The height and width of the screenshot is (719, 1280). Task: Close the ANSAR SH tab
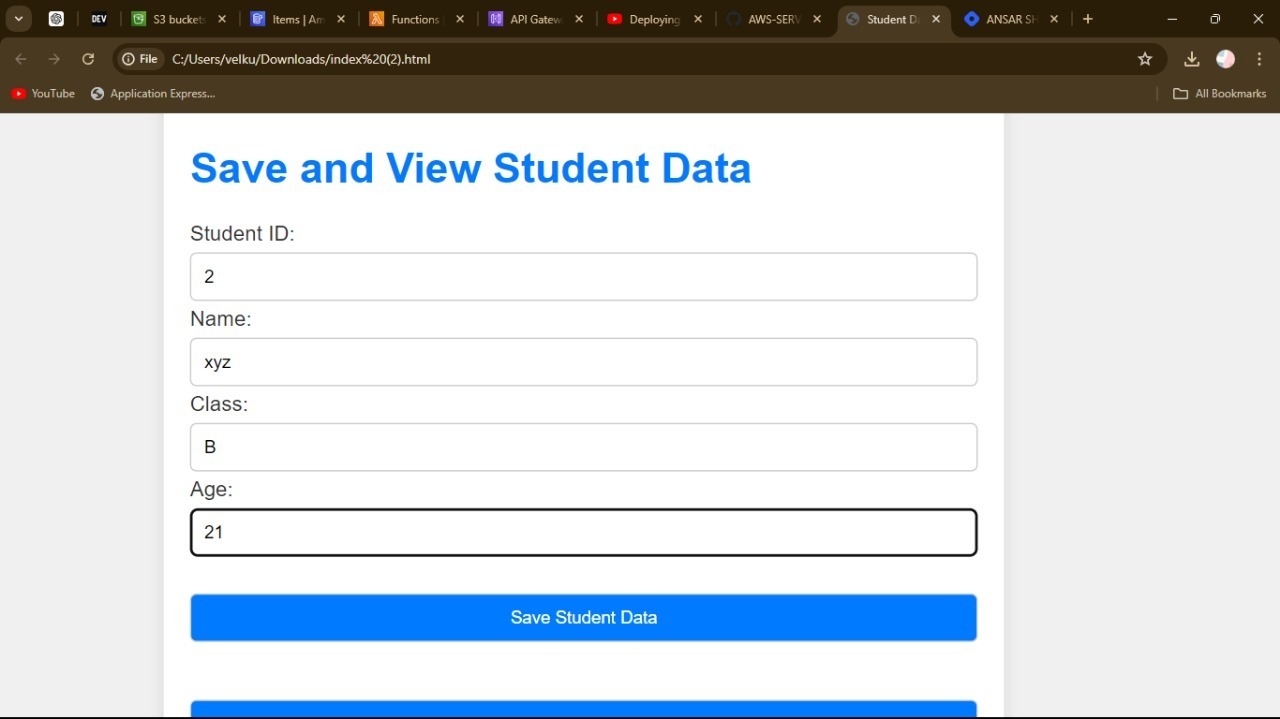pyautogui.click(x=1054, y=19)
